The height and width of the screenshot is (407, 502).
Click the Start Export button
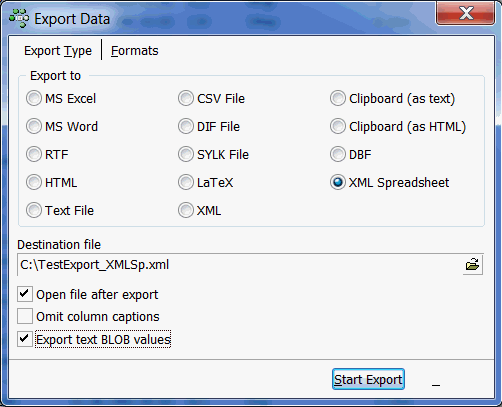(368, 379)
